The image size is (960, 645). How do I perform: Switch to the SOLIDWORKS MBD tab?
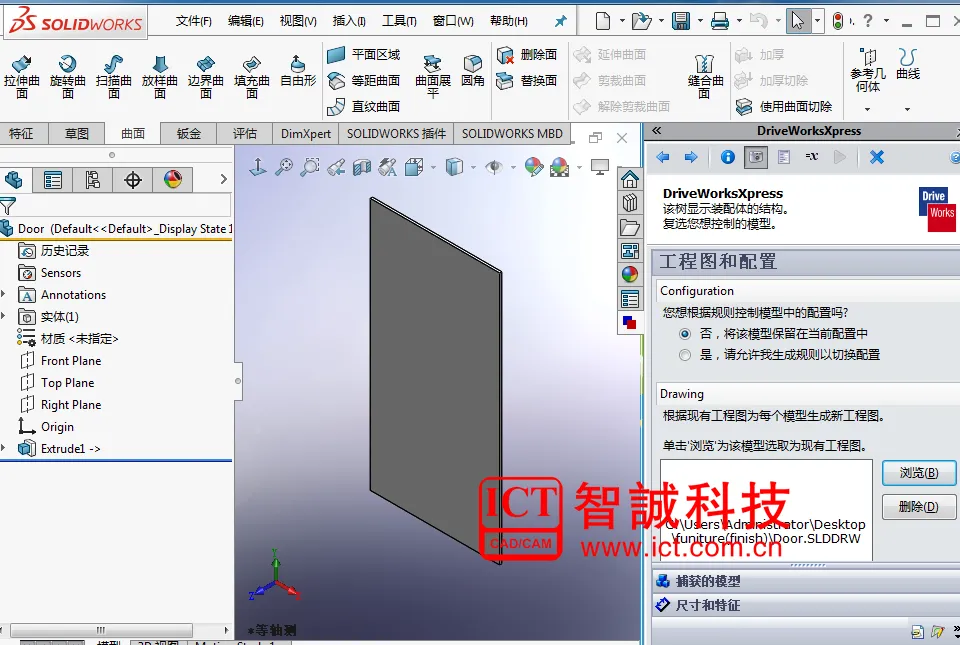(x=512, y=133)
